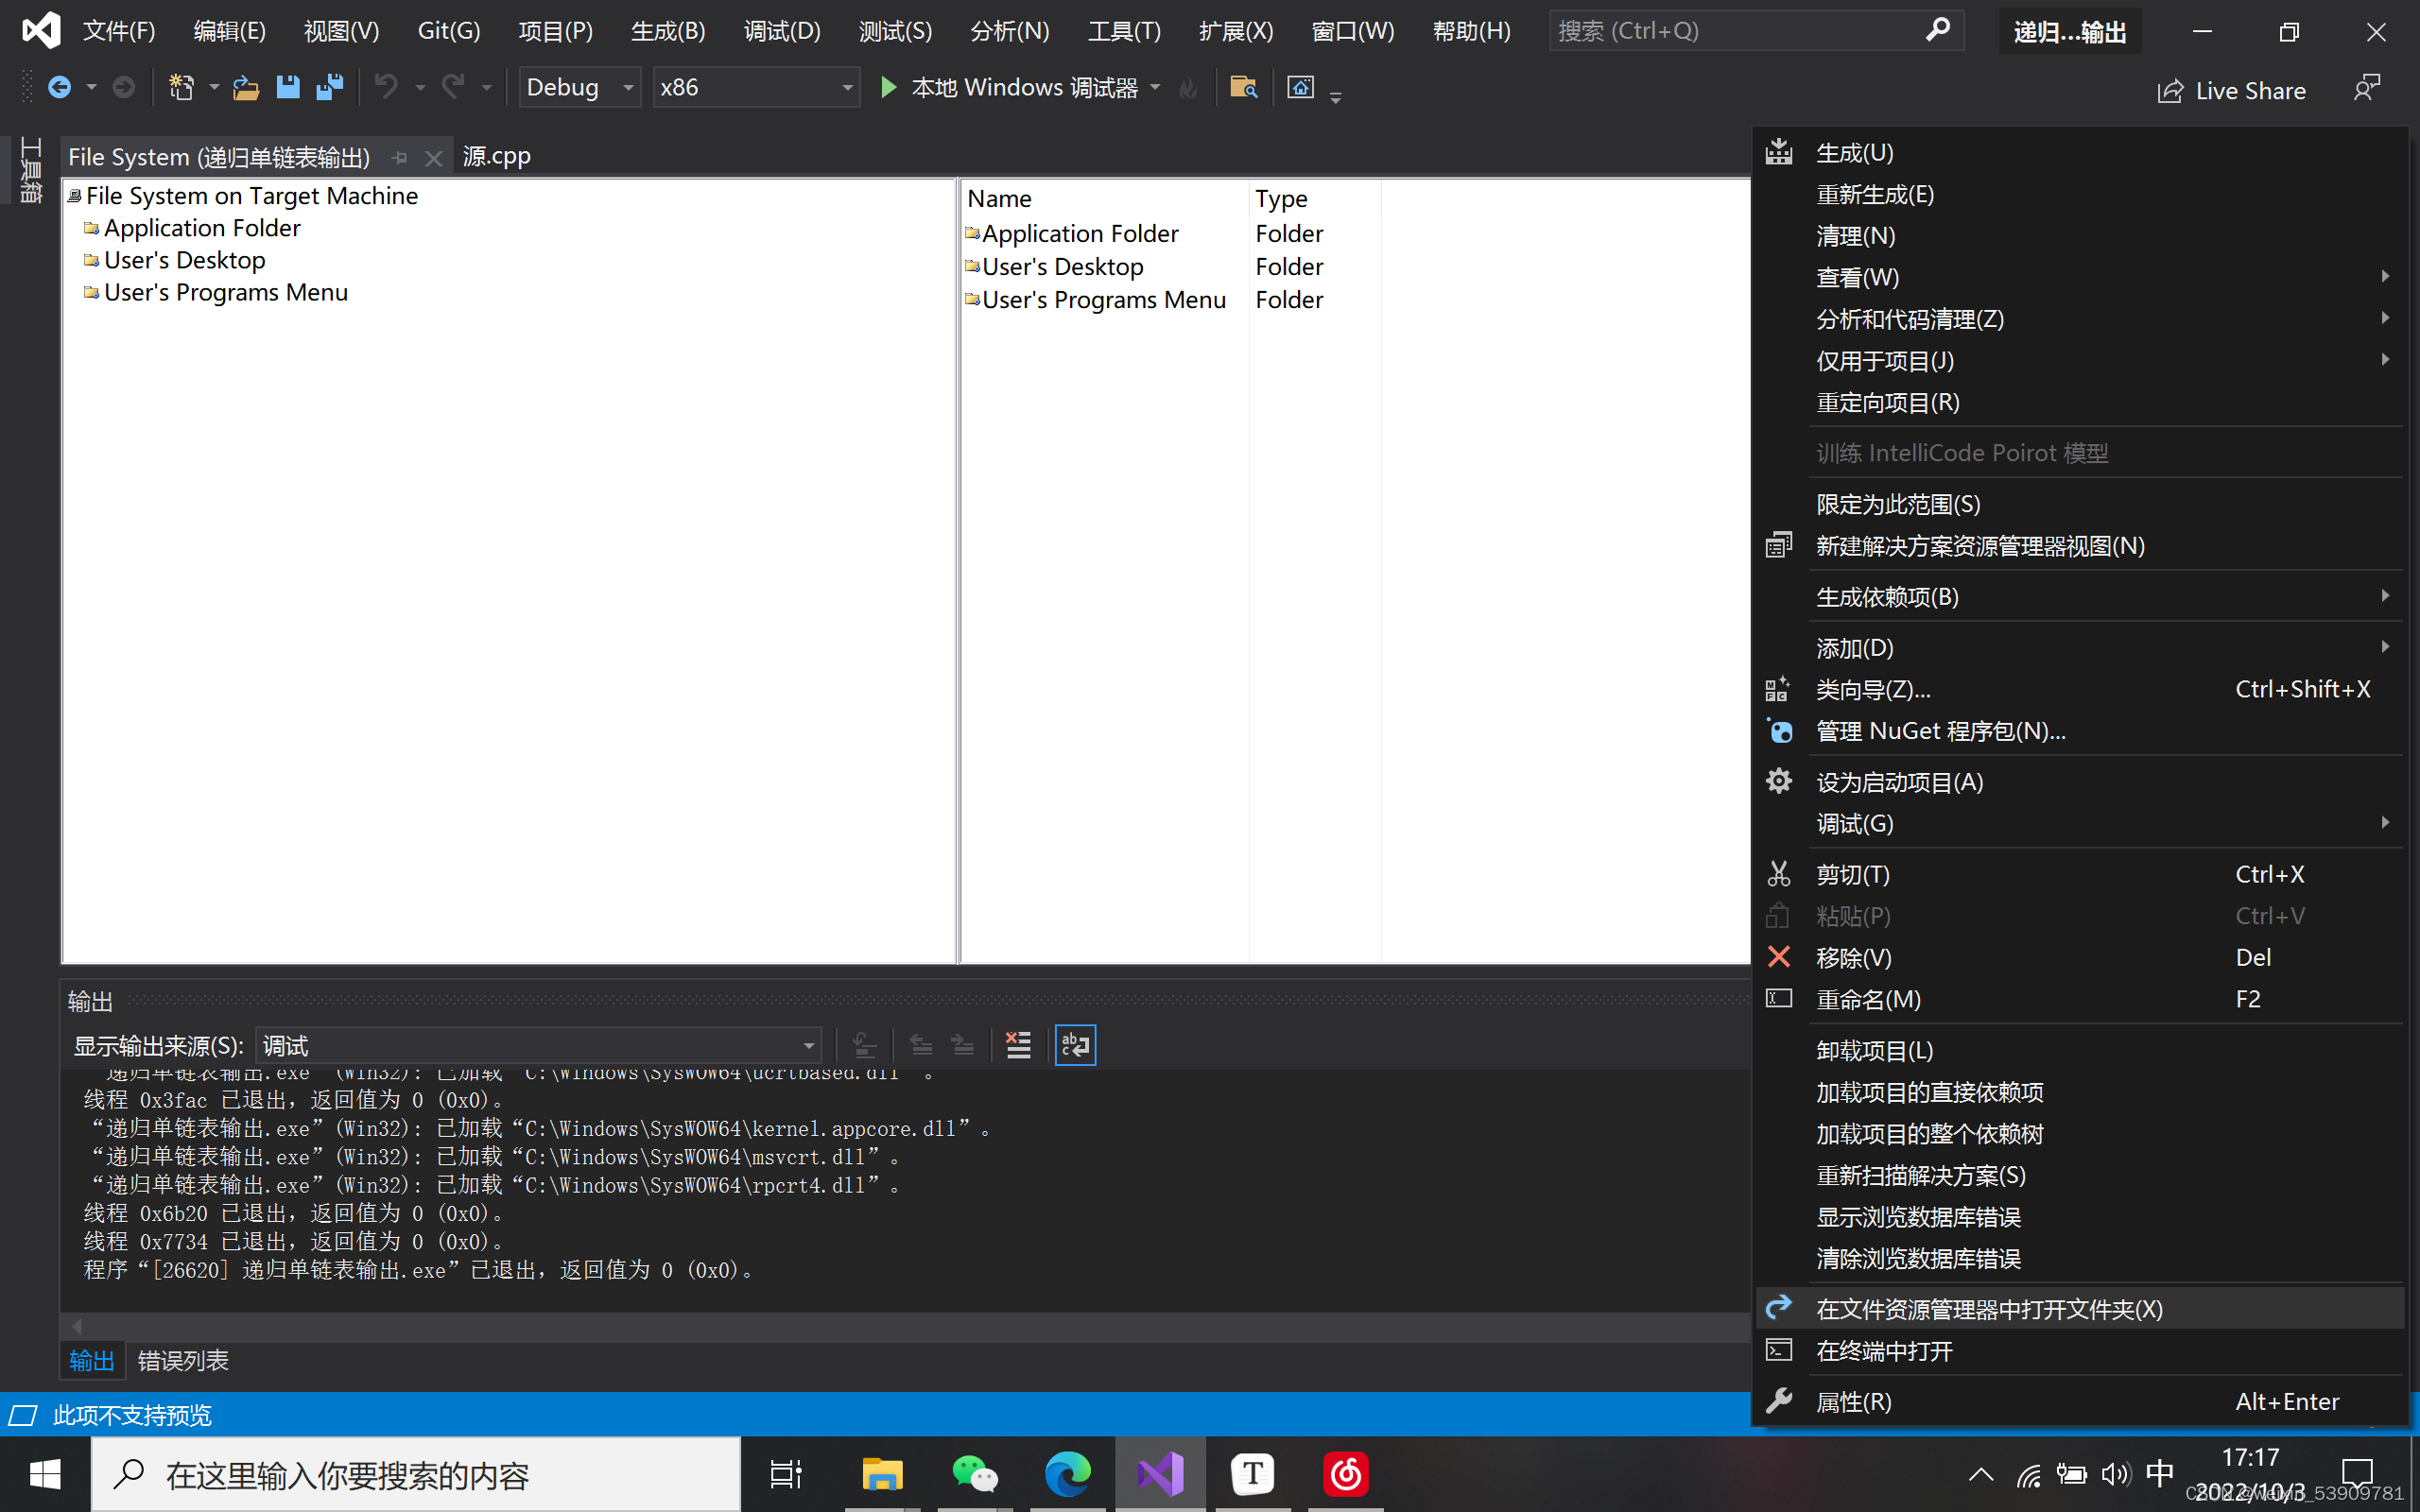
Task: Select Open Folder in File Explorer
Action: (x=1988, y=1309)
